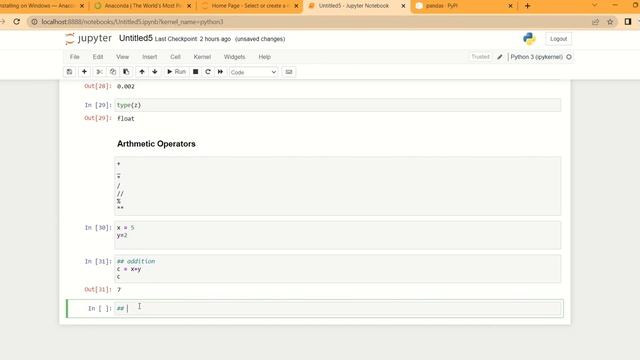Click the Out[31] output value 7
640x360 pixels.
tap(119, 289)
